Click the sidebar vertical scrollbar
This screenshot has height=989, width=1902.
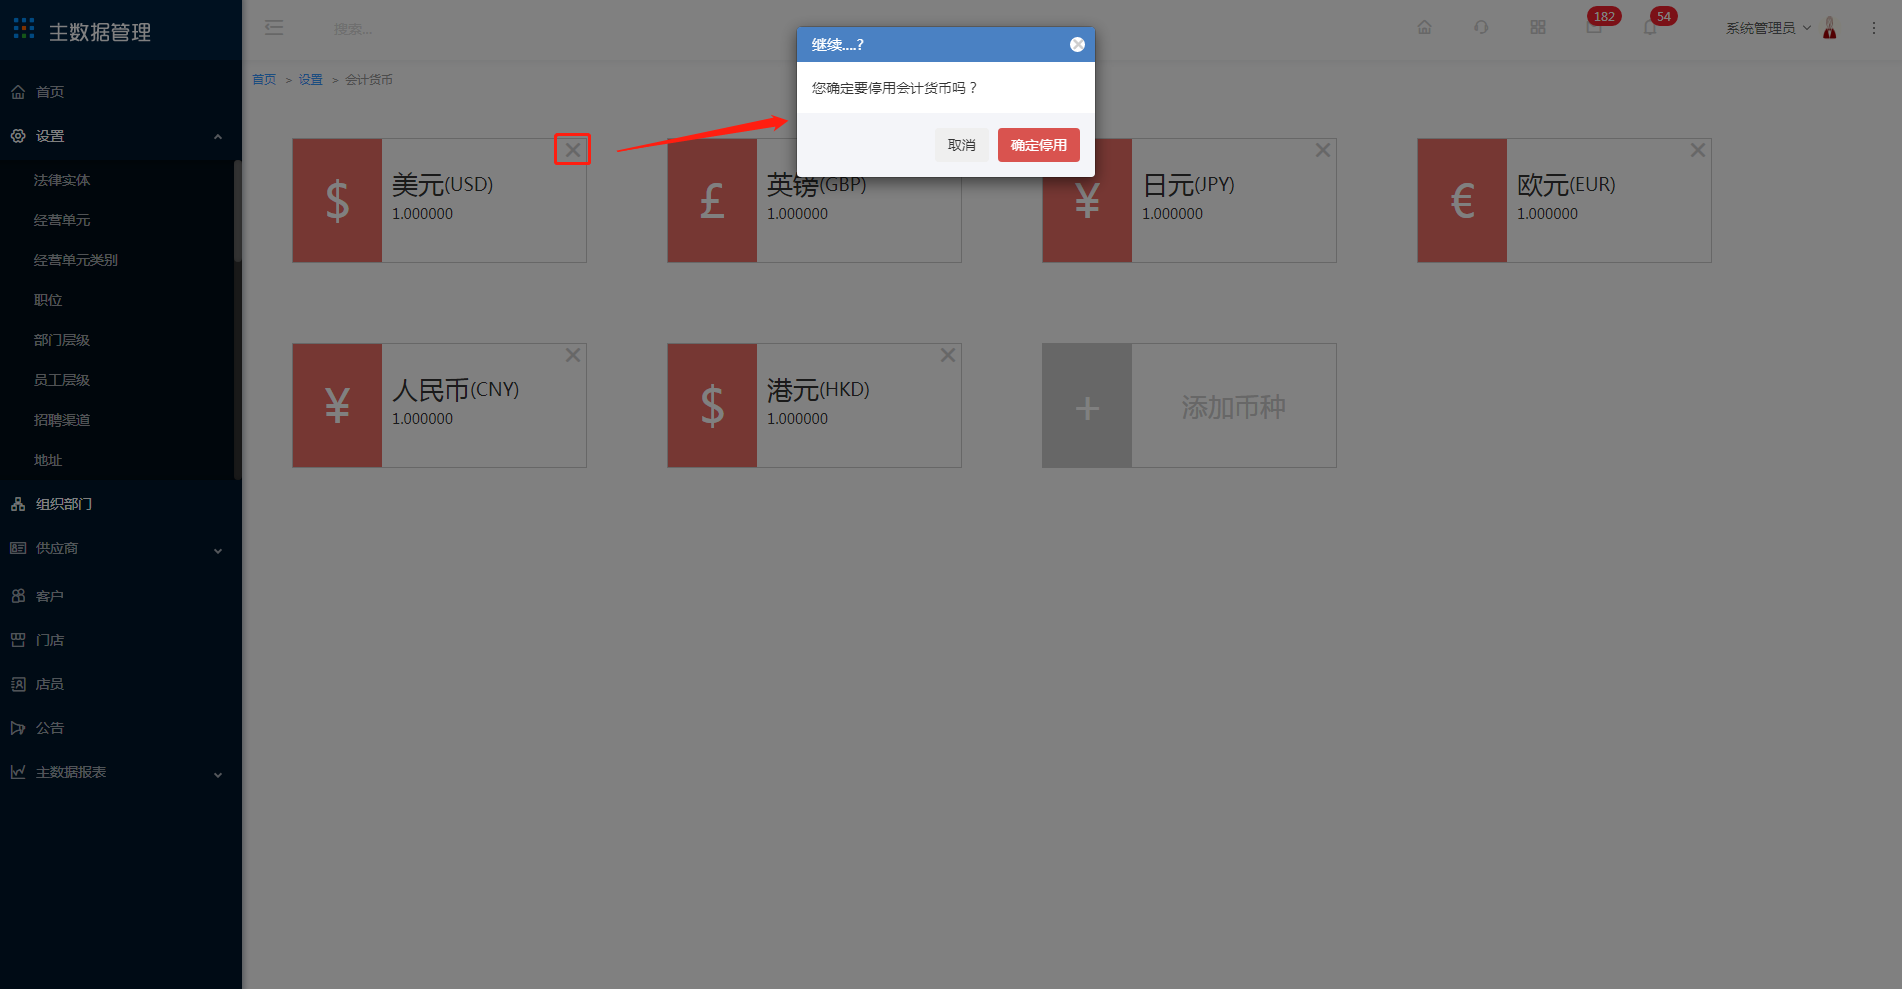[238, 211]
